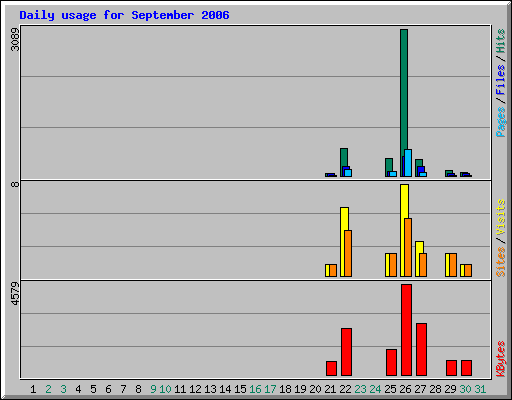Click the red KBytes bar for day 27
Image resolution: width=512 pixels, height=400 pixels.
[x=422, y=349]
